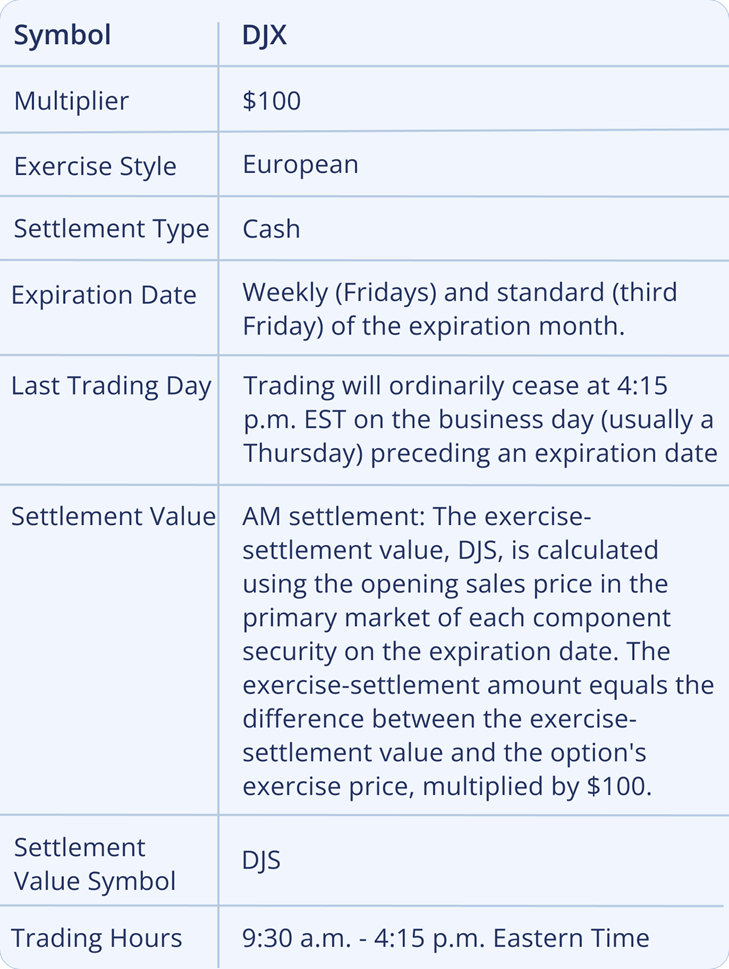
Task: Click the DJX symbol value
Action: 267,36
